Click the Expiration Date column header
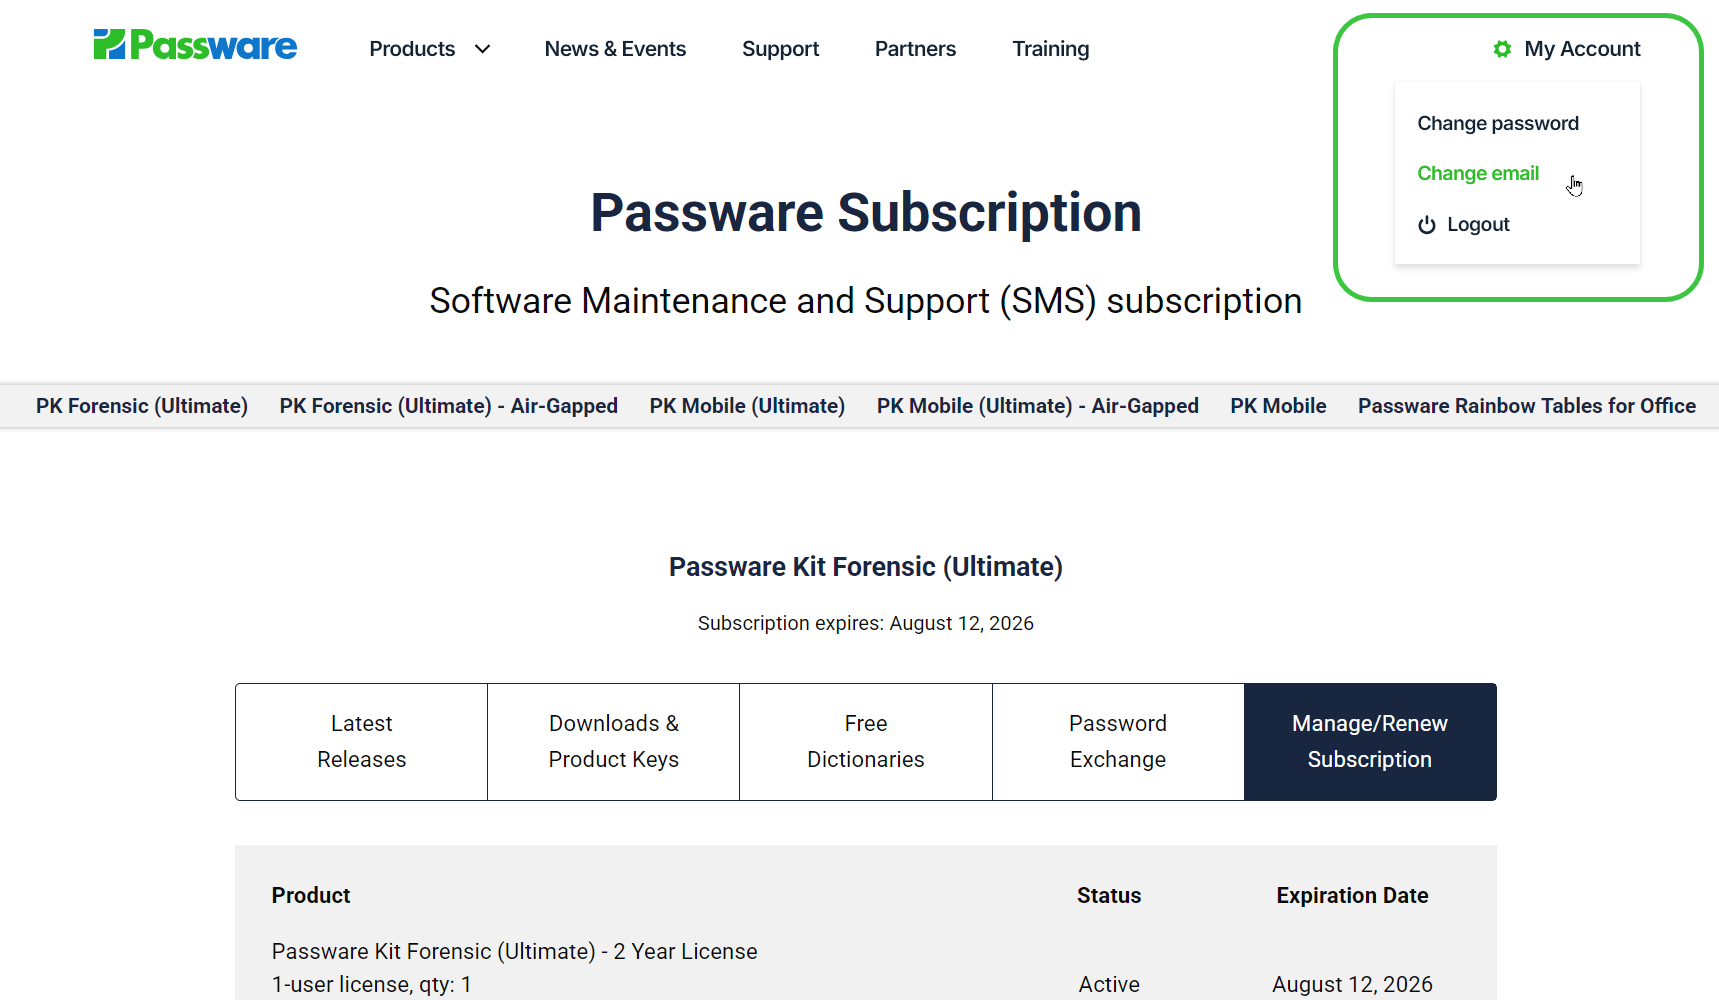 click(x=1352, y=895)
